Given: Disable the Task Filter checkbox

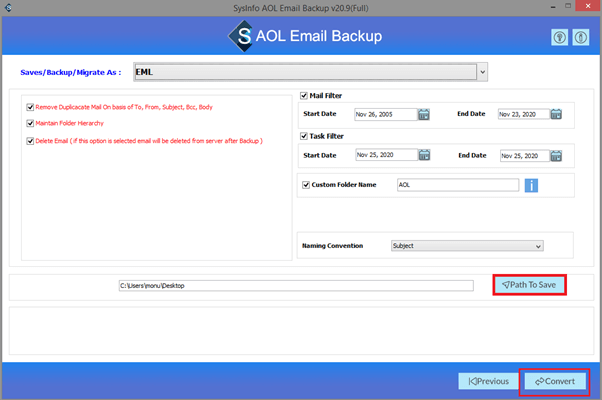Looking at the screenshot, I should pyautogui.click(x=304, y=136).
